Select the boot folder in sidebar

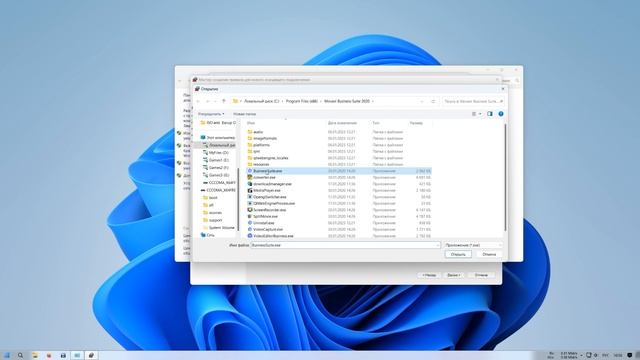point(211,198)
